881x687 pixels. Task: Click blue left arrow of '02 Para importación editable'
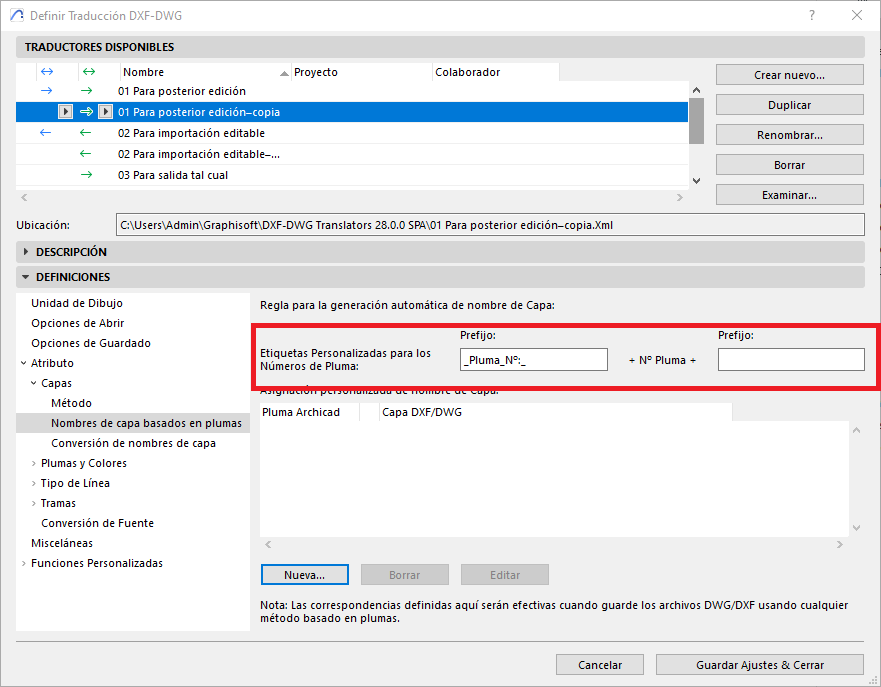pos(46,133)
